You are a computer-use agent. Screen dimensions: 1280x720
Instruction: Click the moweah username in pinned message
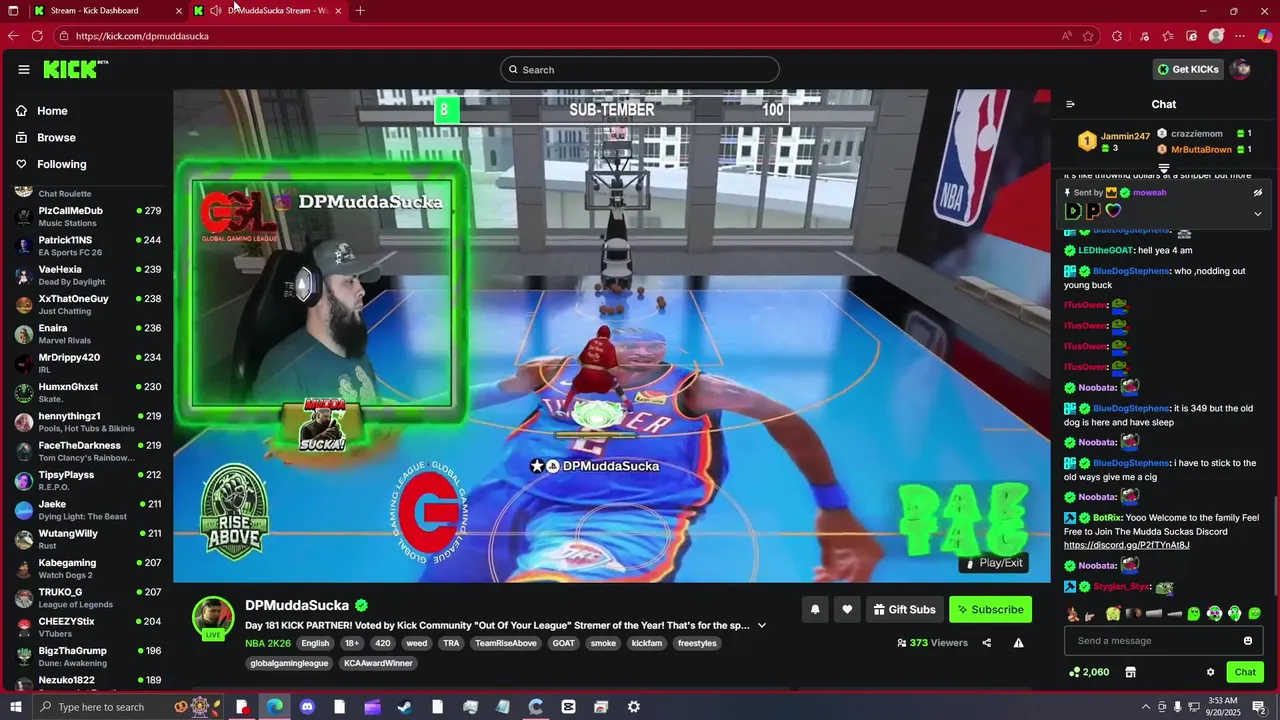click(x=1149, y=192)
